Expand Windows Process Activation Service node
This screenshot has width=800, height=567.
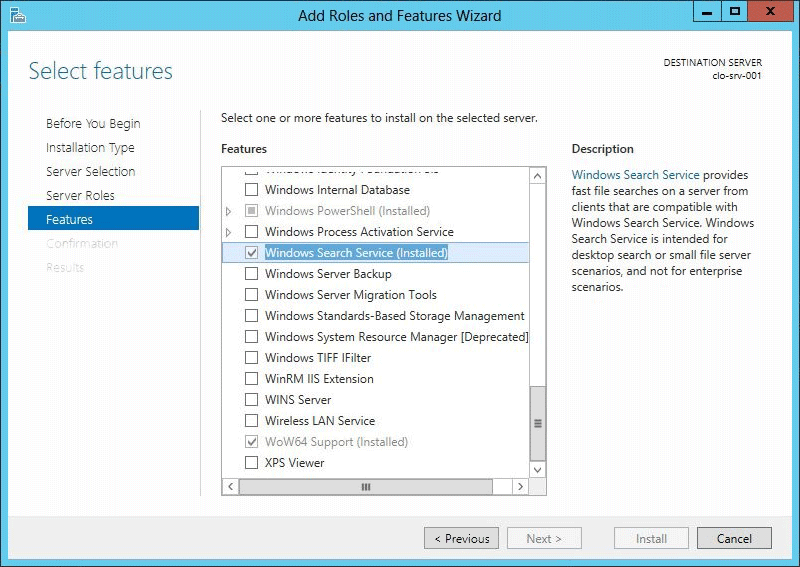(229, 232)
